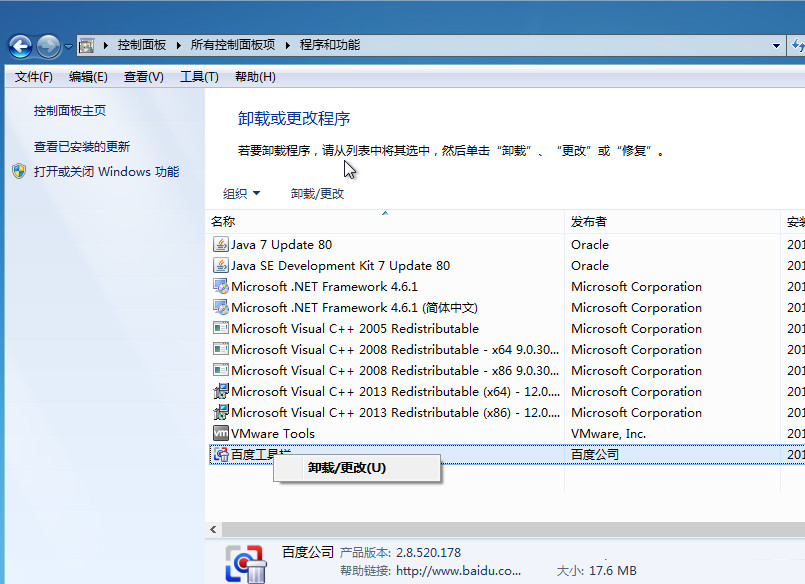
Task: Open the 查看(V) menu
Action: (x=143, y=77)
